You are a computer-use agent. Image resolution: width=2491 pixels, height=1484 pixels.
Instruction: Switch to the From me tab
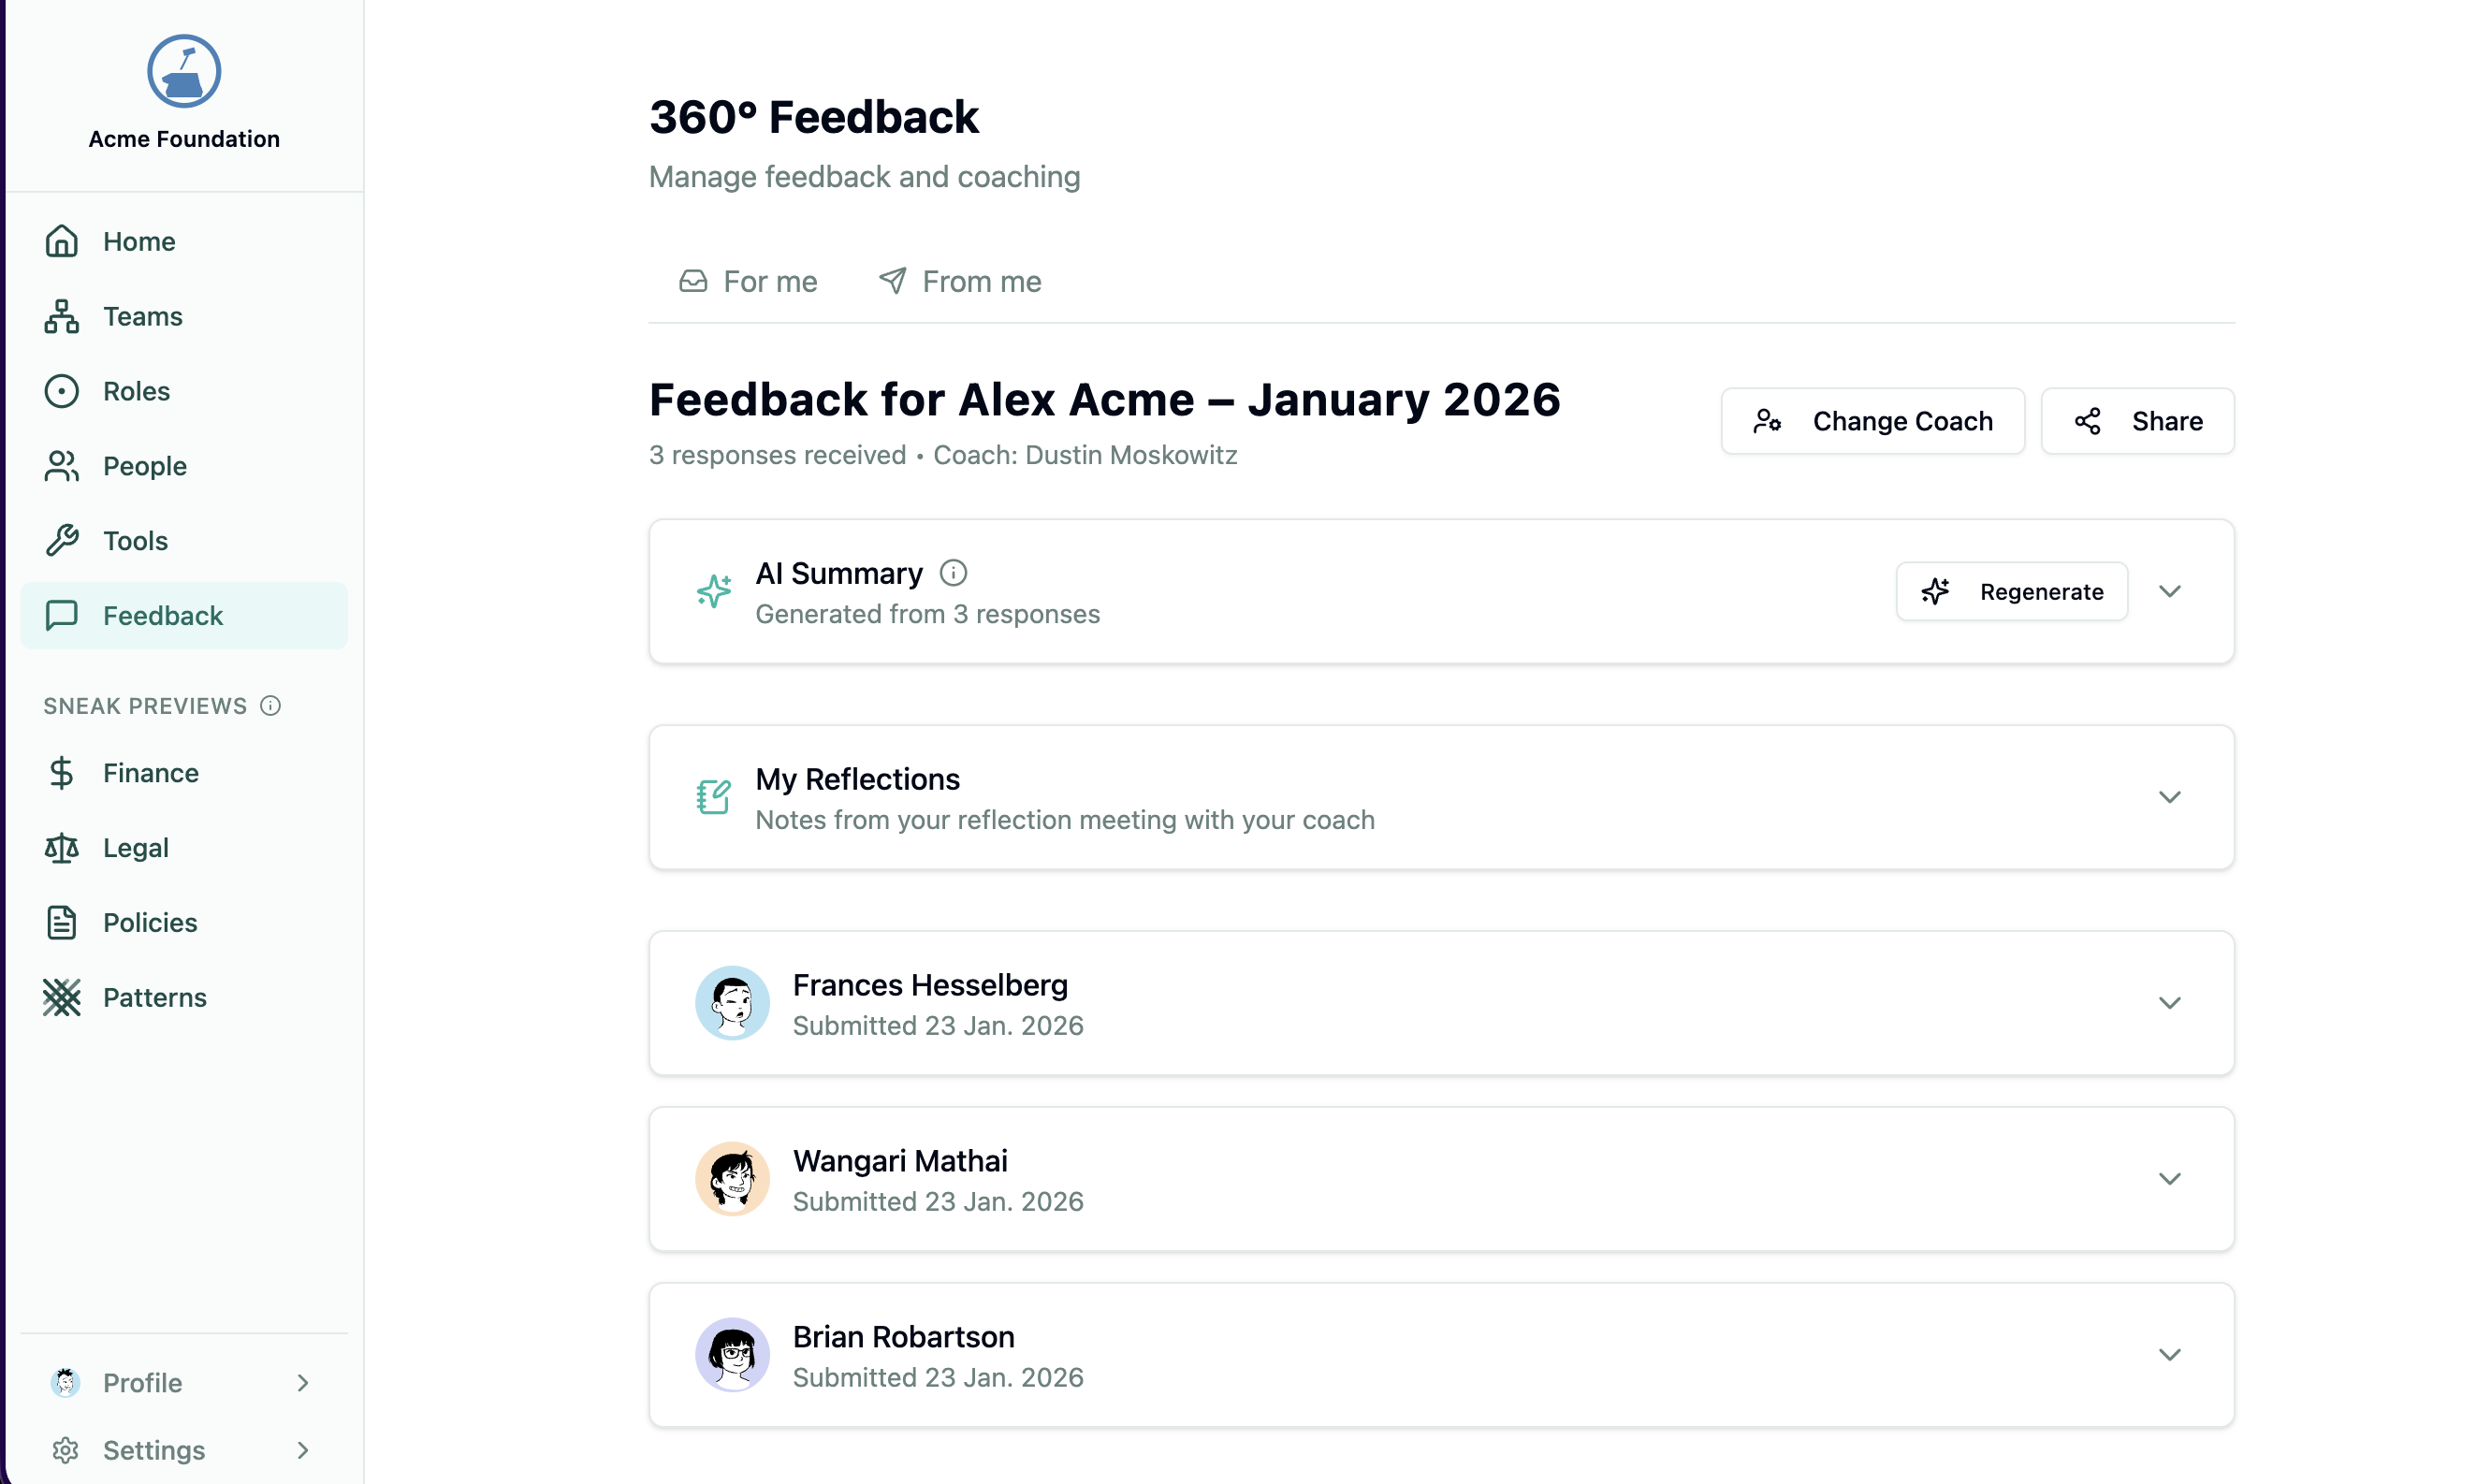[x=959, y=281]
